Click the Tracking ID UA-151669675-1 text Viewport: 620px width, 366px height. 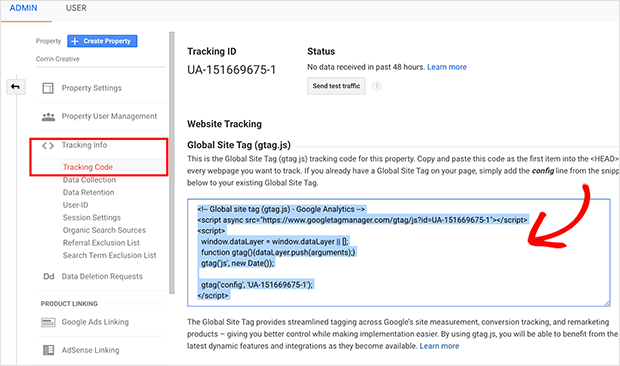231,70
